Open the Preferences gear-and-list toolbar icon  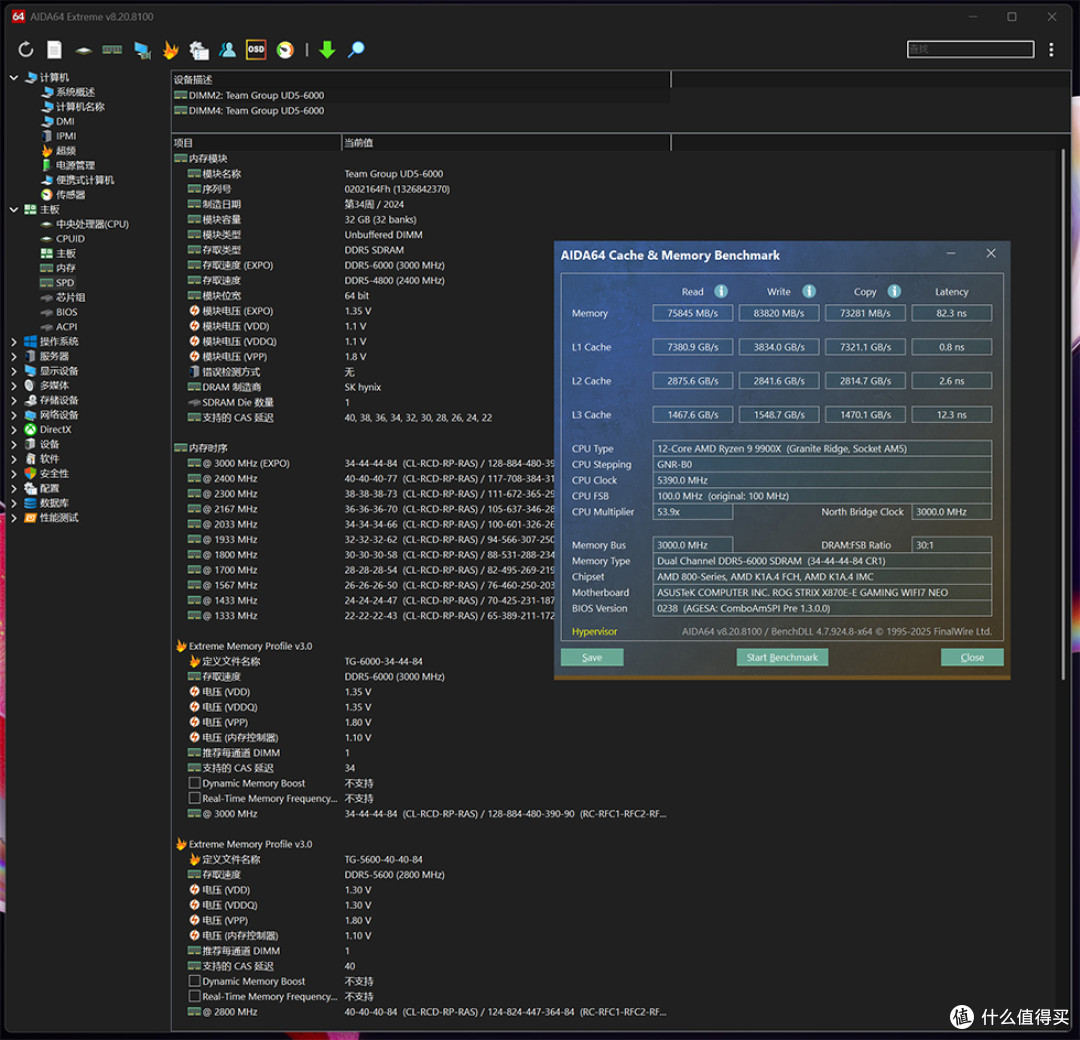199,50
